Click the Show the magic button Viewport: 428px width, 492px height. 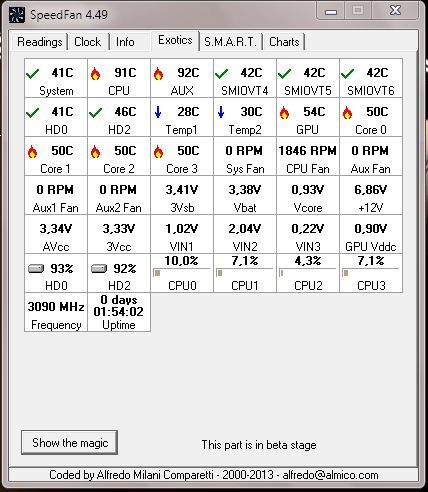70,443
